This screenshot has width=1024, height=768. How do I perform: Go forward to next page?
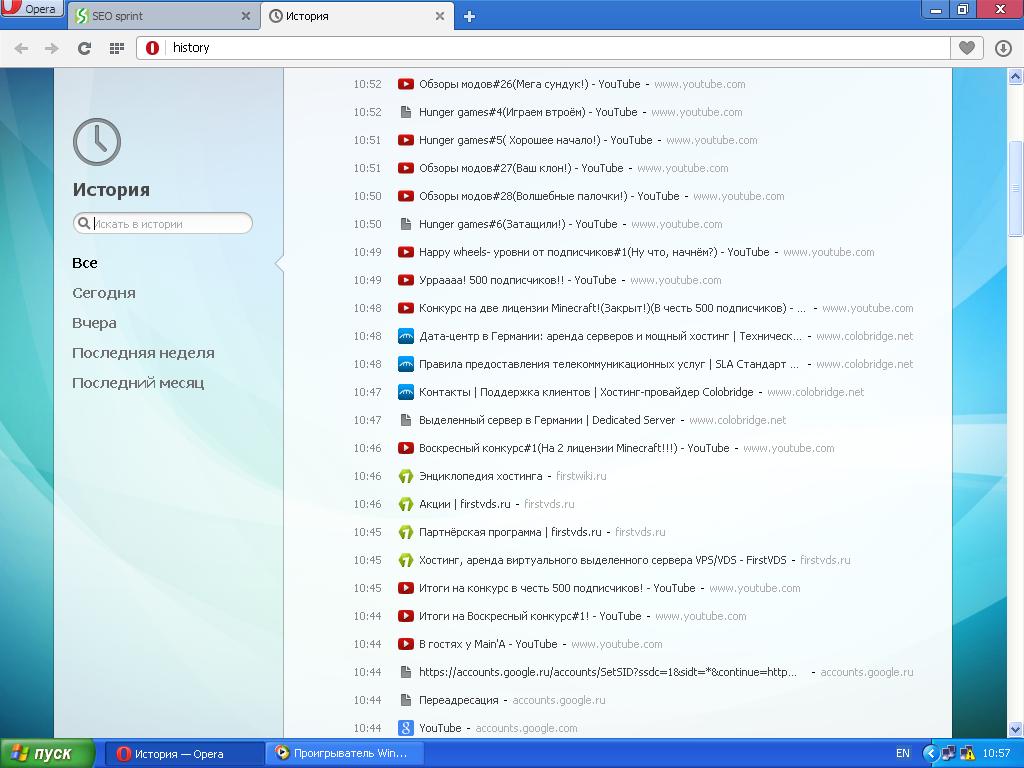tap(52, 48)
